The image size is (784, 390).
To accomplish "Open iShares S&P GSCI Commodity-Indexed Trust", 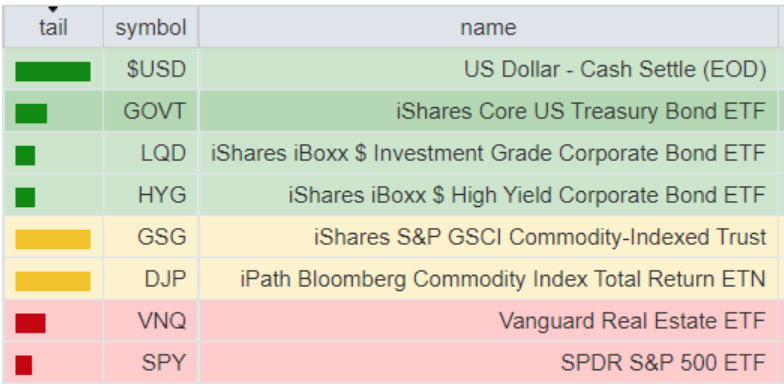I will coord(540,237).
